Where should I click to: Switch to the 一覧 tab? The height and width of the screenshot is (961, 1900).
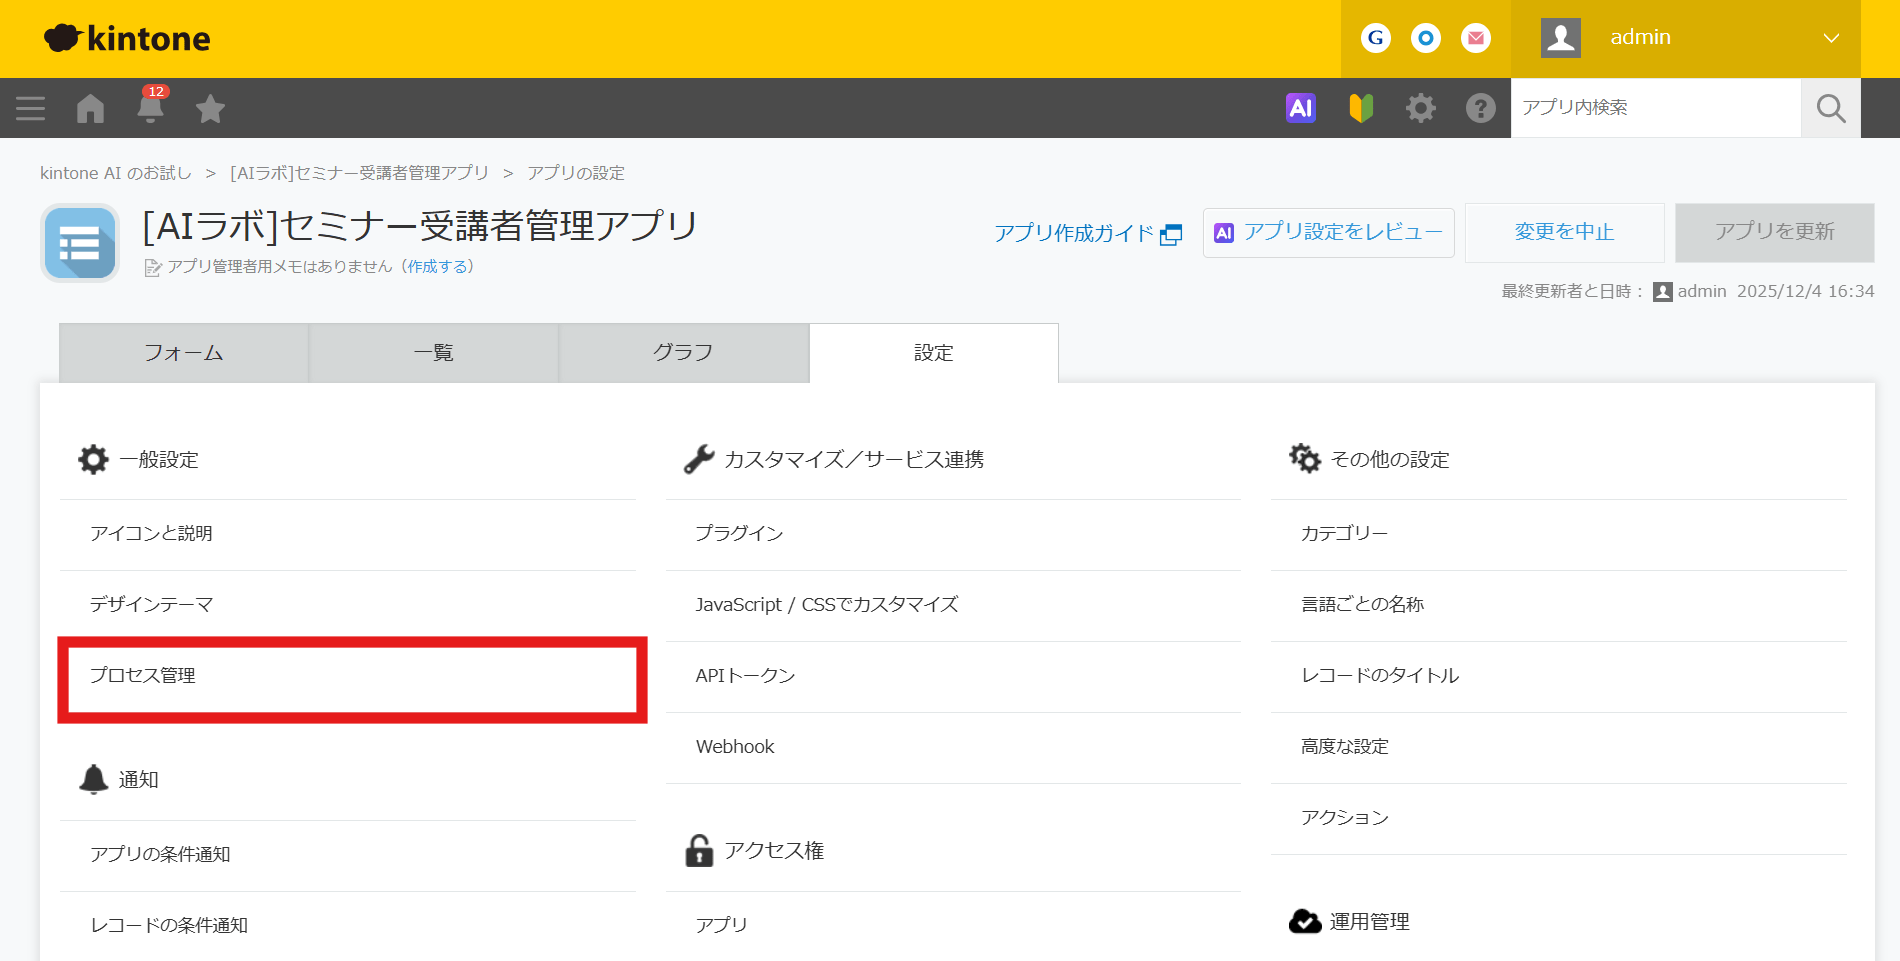point(434,353)
